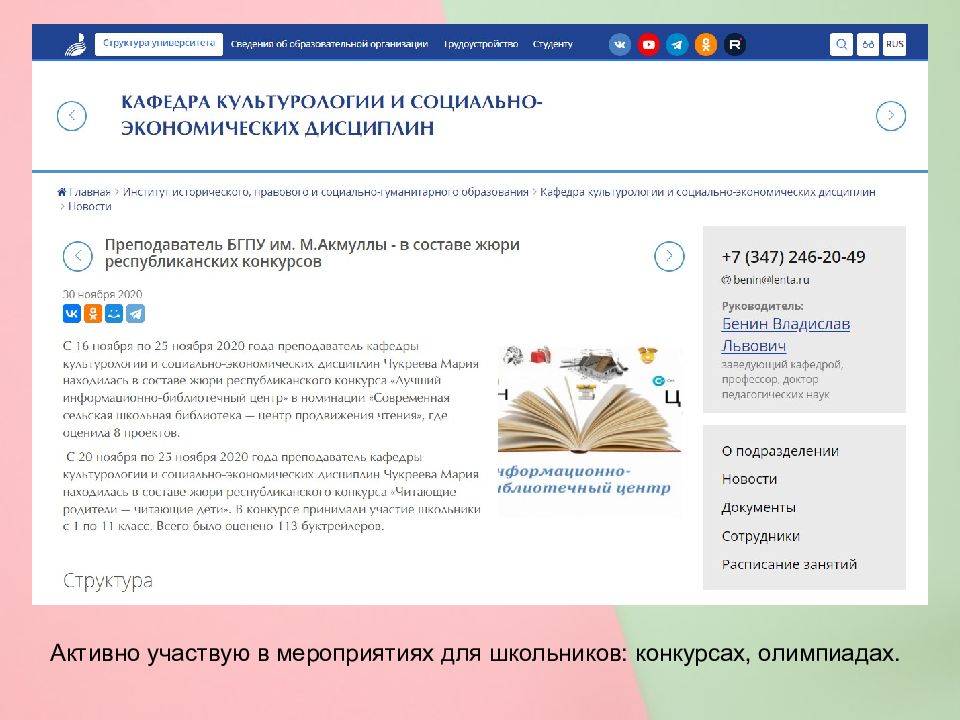
Task: Open the Telegram icon in the top navigation bar
Action: pos(677,45)
